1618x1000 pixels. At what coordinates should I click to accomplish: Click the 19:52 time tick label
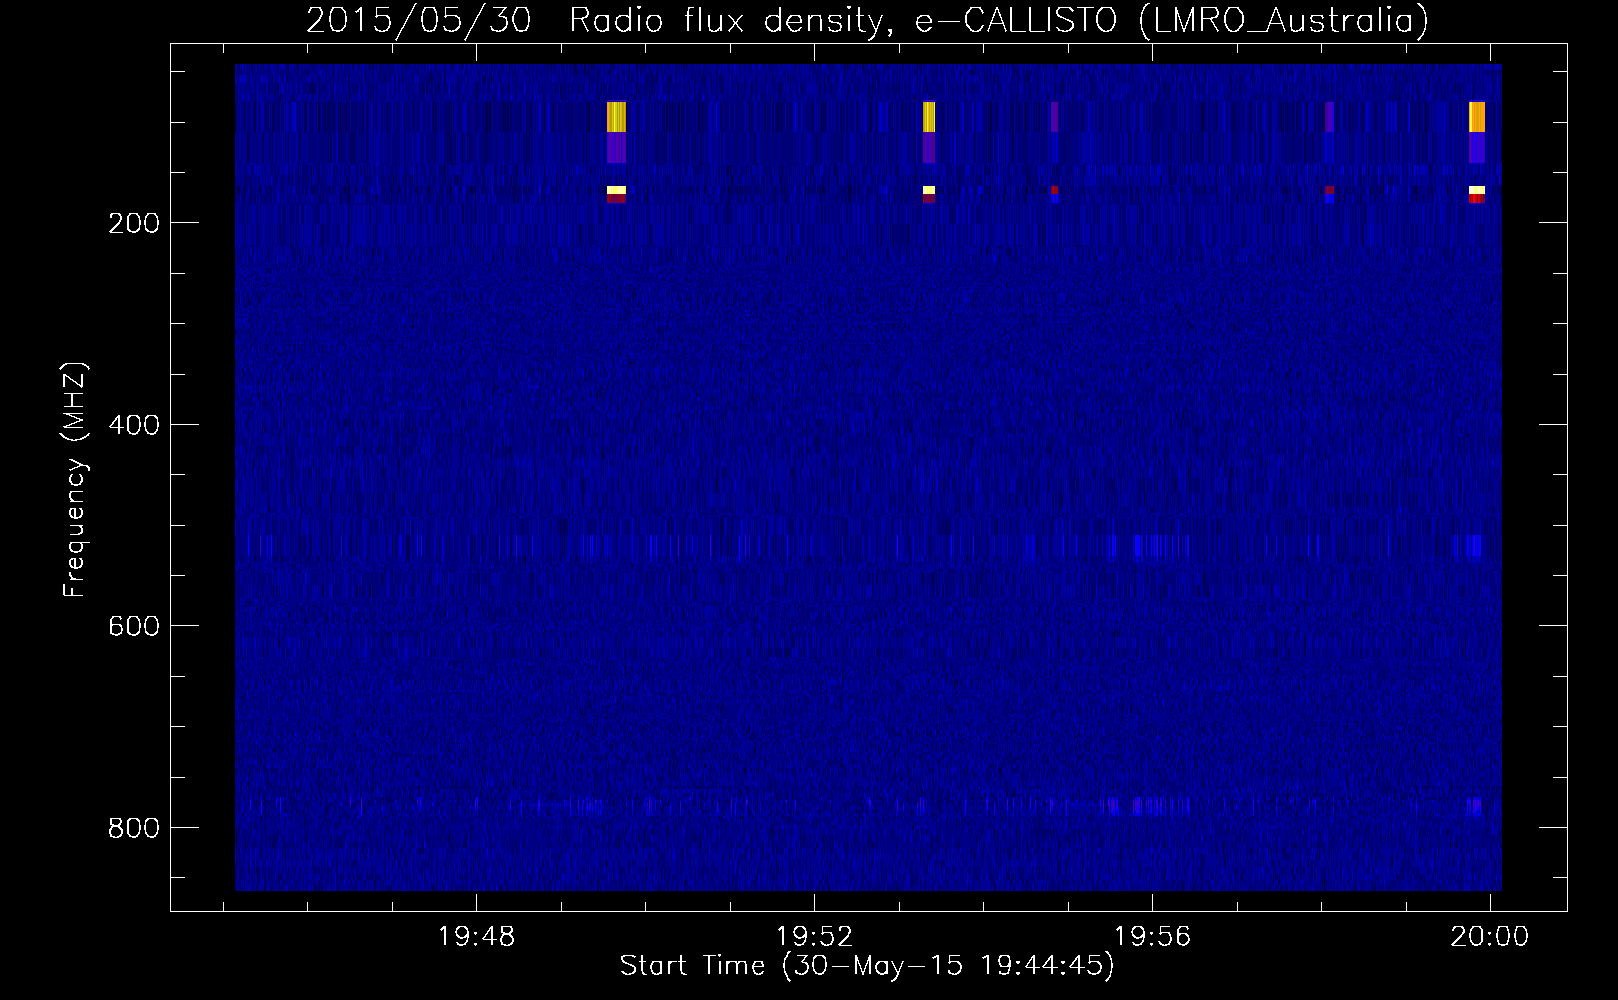point(815,936)
